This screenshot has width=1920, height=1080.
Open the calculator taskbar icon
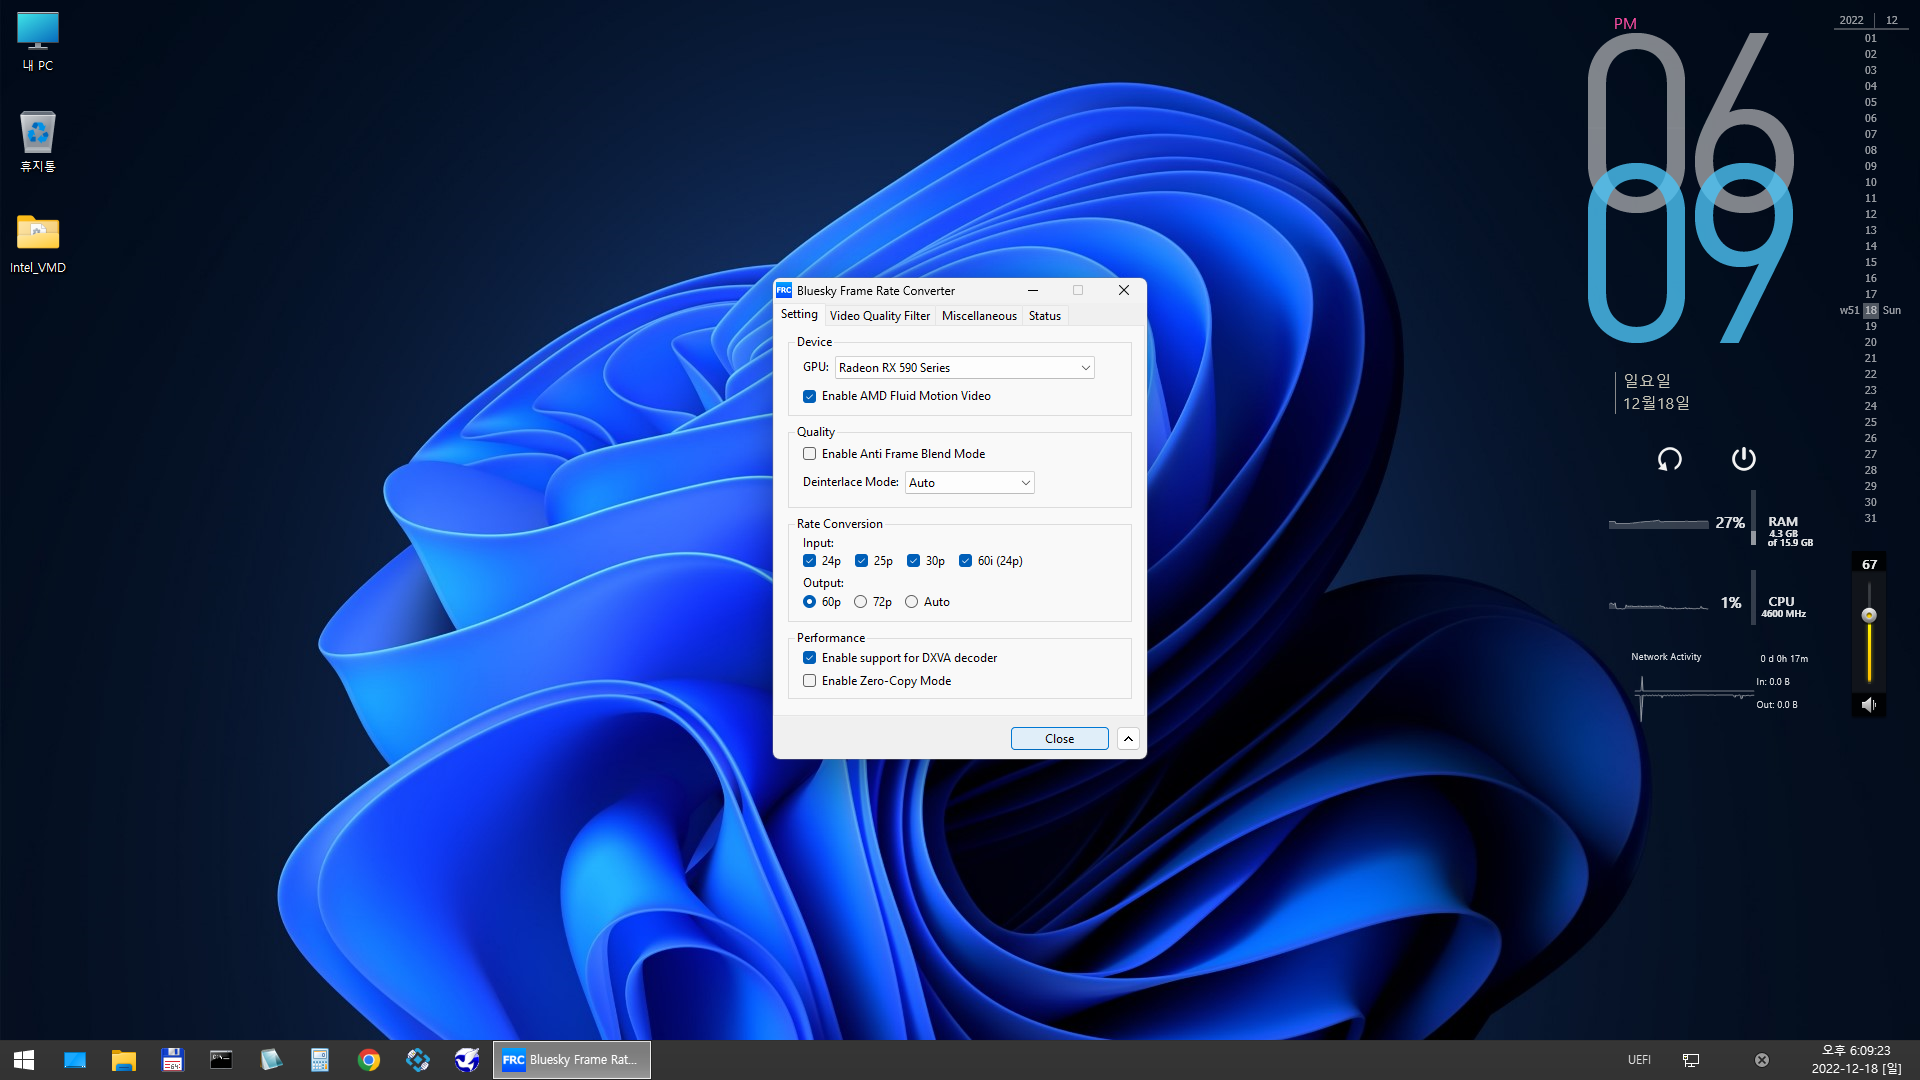tap(319, 1060)
